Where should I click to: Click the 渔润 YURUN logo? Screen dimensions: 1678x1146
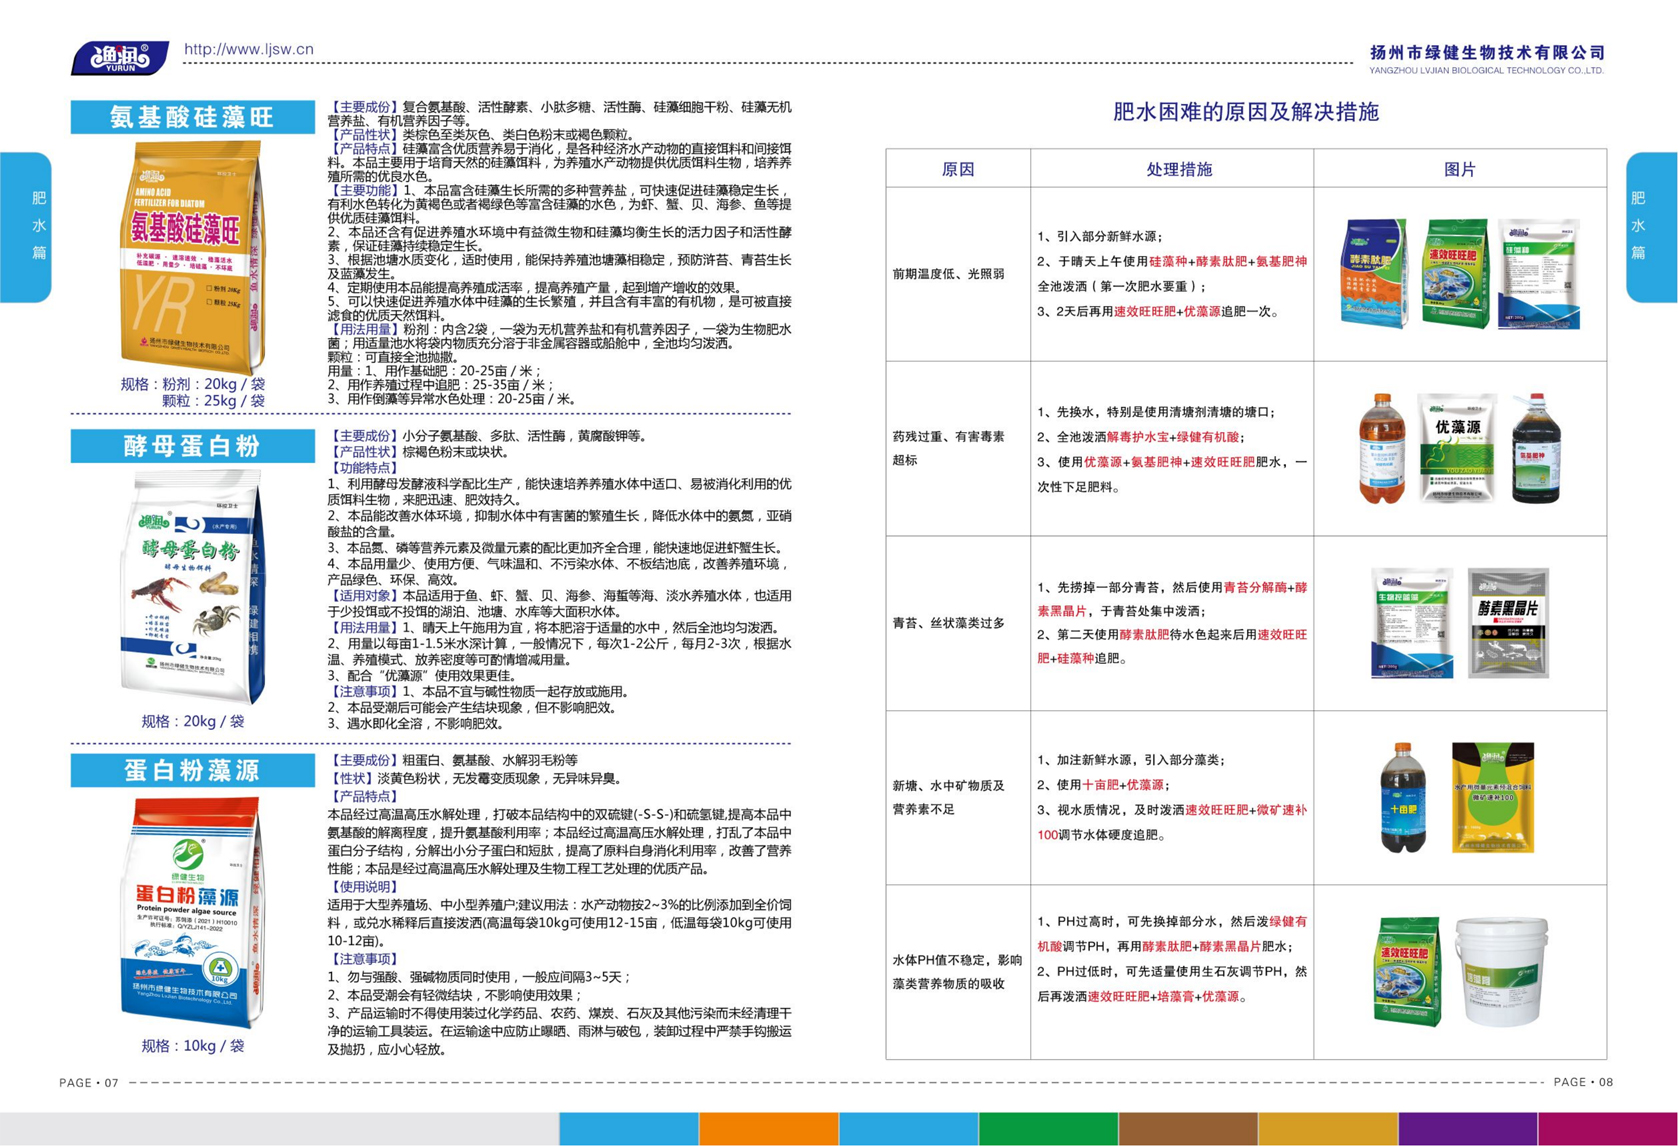click(x=120, y=57)
